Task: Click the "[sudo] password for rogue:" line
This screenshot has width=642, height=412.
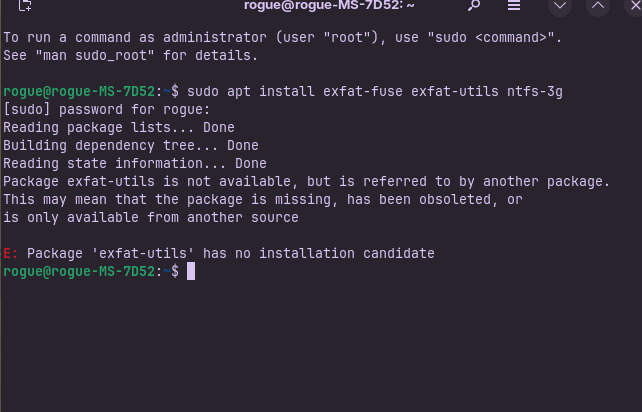Action: click(106, 110)
